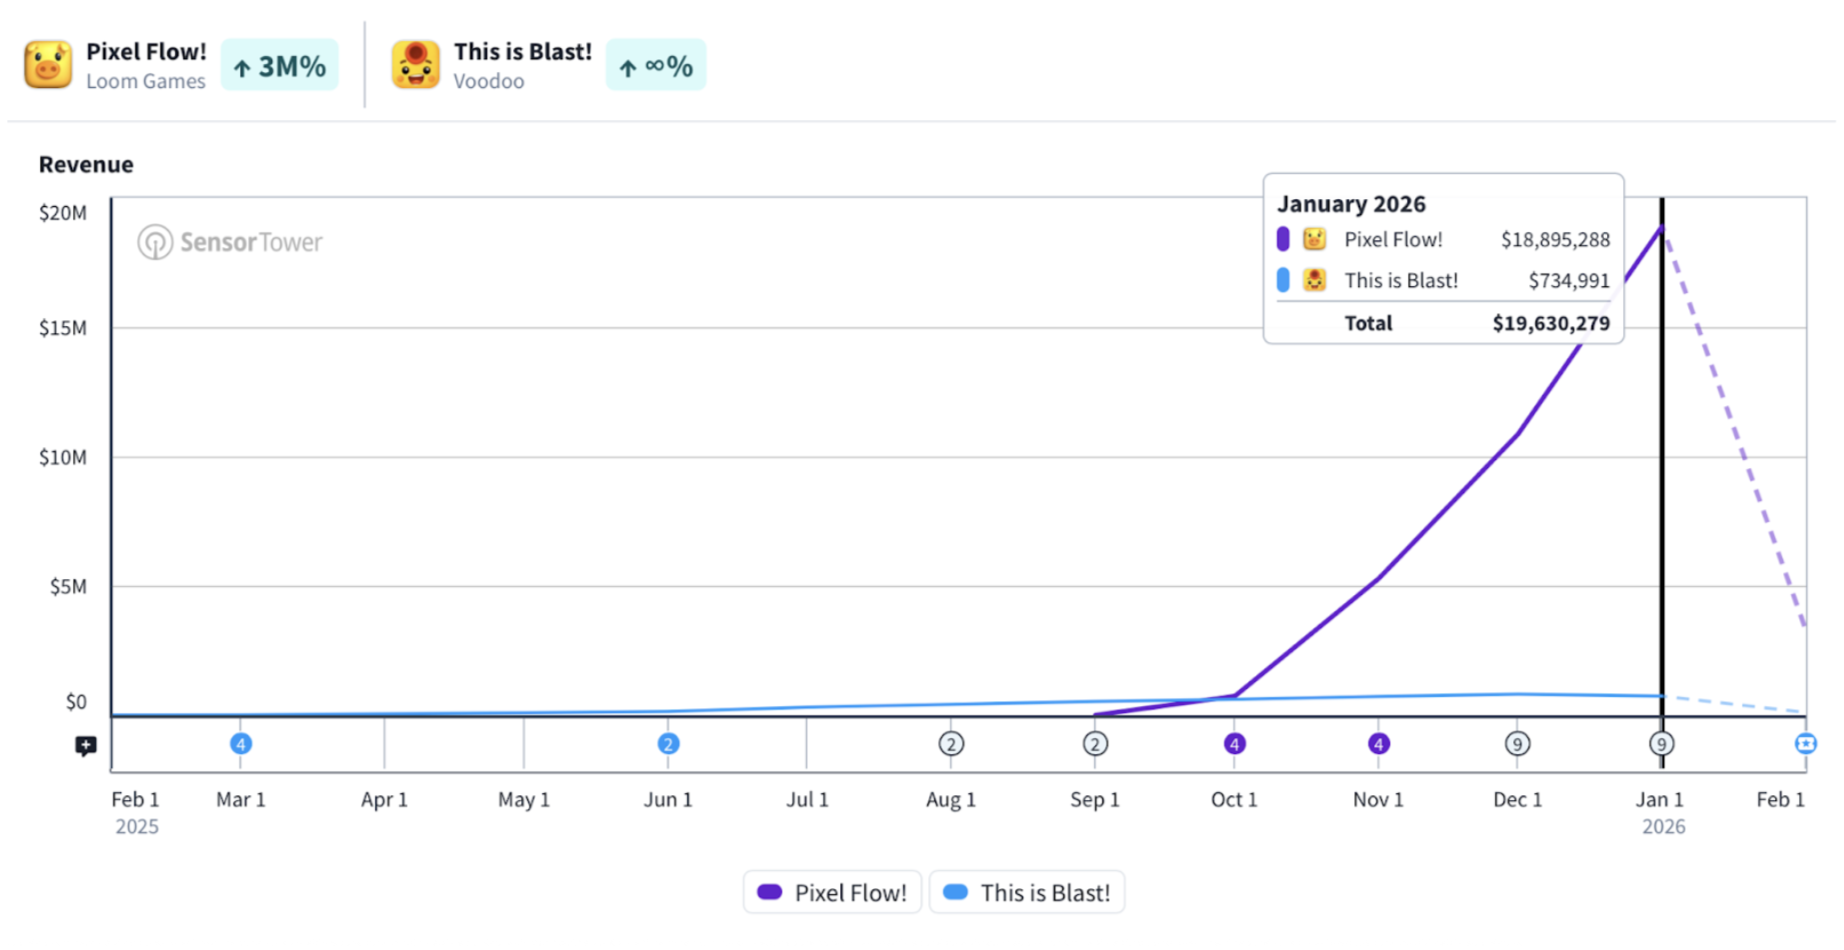The width and height of the screenshot is (1844, 950).
Task: Click the This is Blast! icon in the tooltip
Action: coord(1314,281)
